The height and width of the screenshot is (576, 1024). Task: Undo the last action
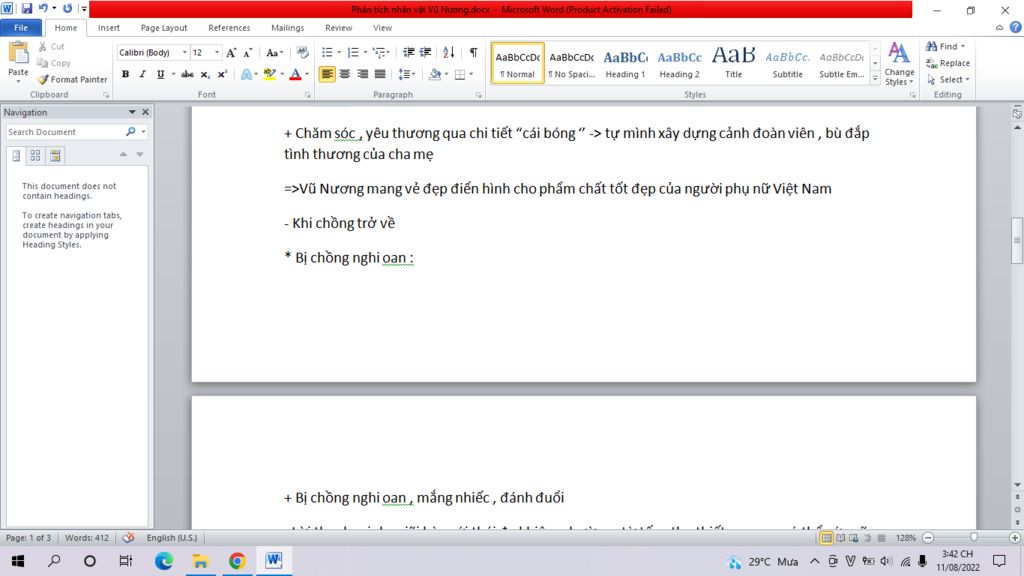tap(43, 8)
